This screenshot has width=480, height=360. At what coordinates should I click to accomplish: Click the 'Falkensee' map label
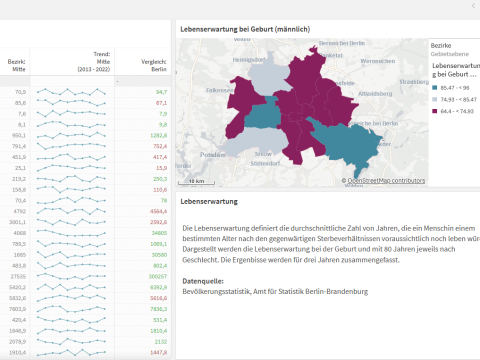(219, 90)
